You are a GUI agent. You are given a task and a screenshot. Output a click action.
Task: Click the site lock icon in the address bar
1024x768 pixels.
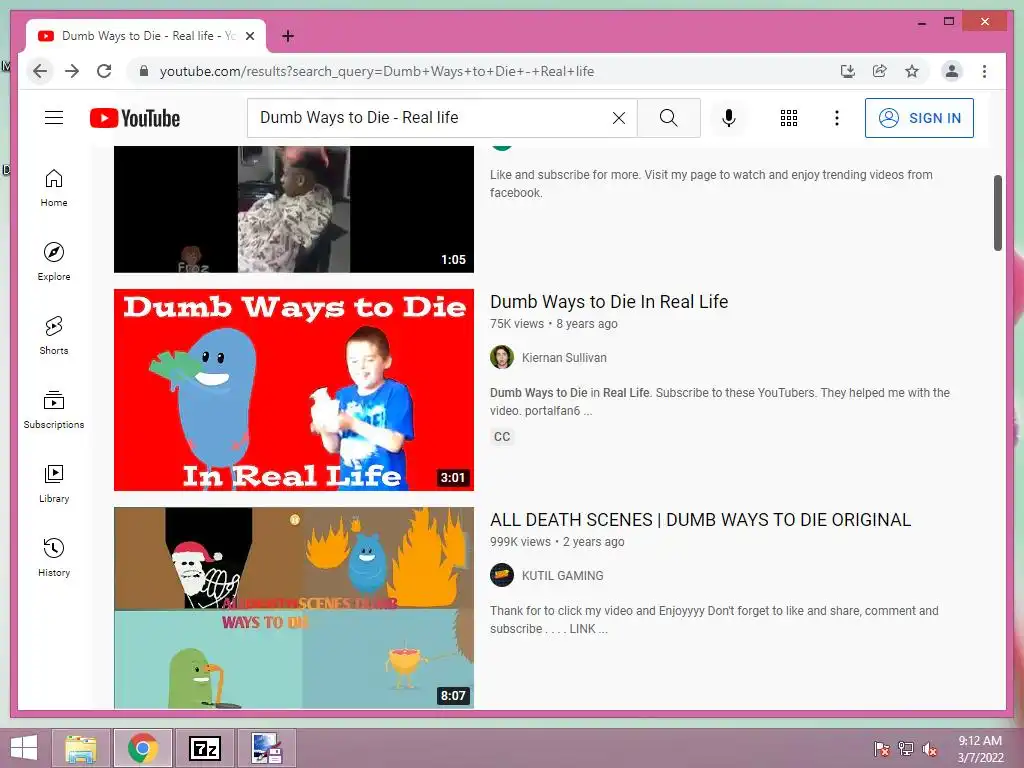point(144,71)
